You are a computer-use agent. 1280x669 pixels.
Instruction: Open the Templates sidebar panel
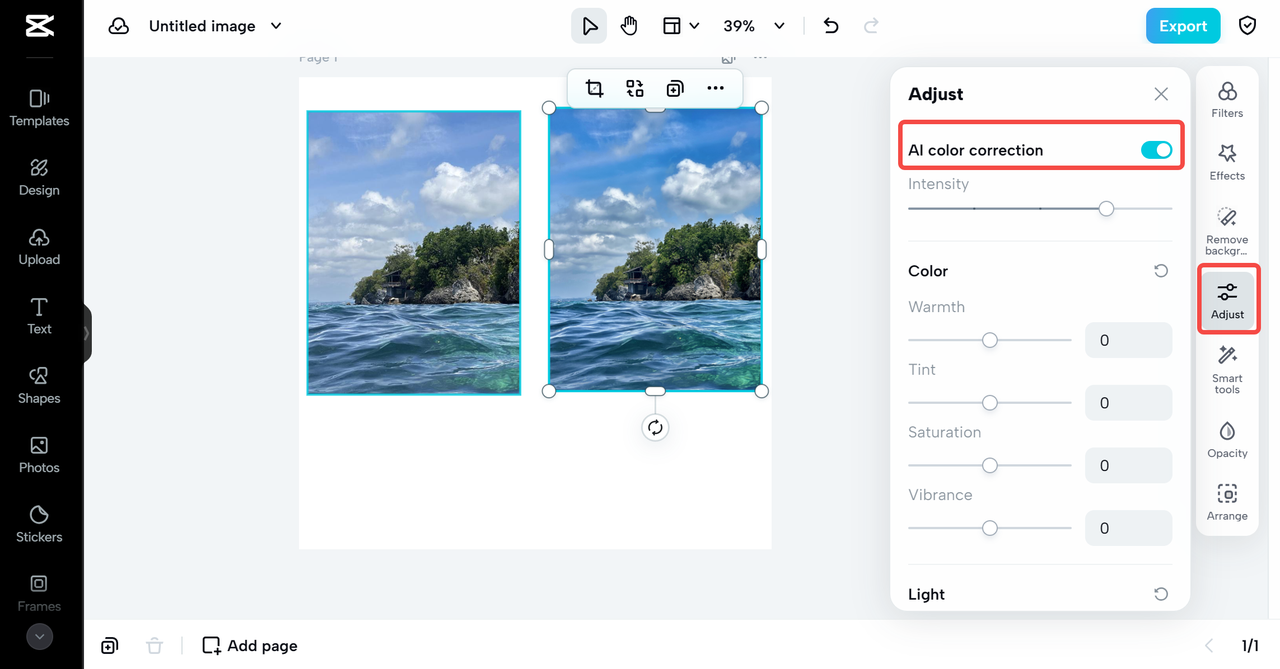click(39, 108)
